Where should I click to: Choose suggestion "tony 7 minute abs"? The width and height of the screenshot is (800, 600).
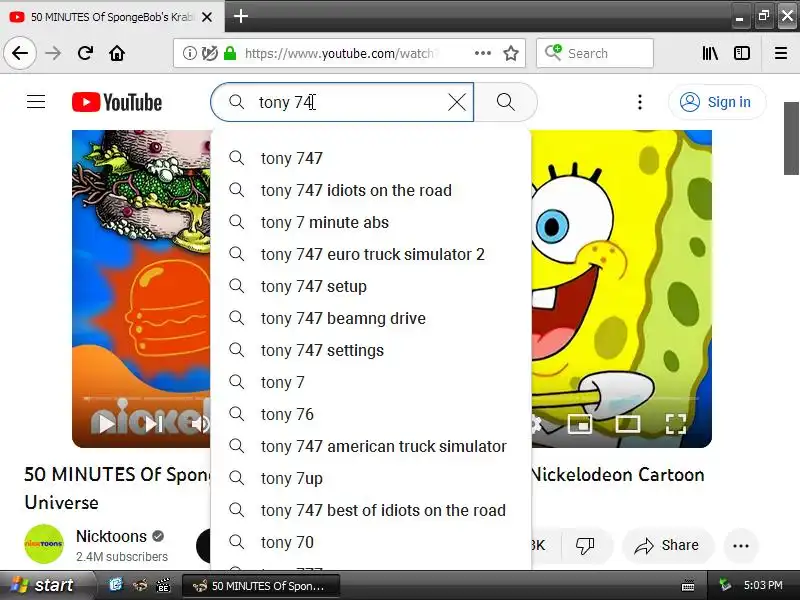(x=371, y=222)
